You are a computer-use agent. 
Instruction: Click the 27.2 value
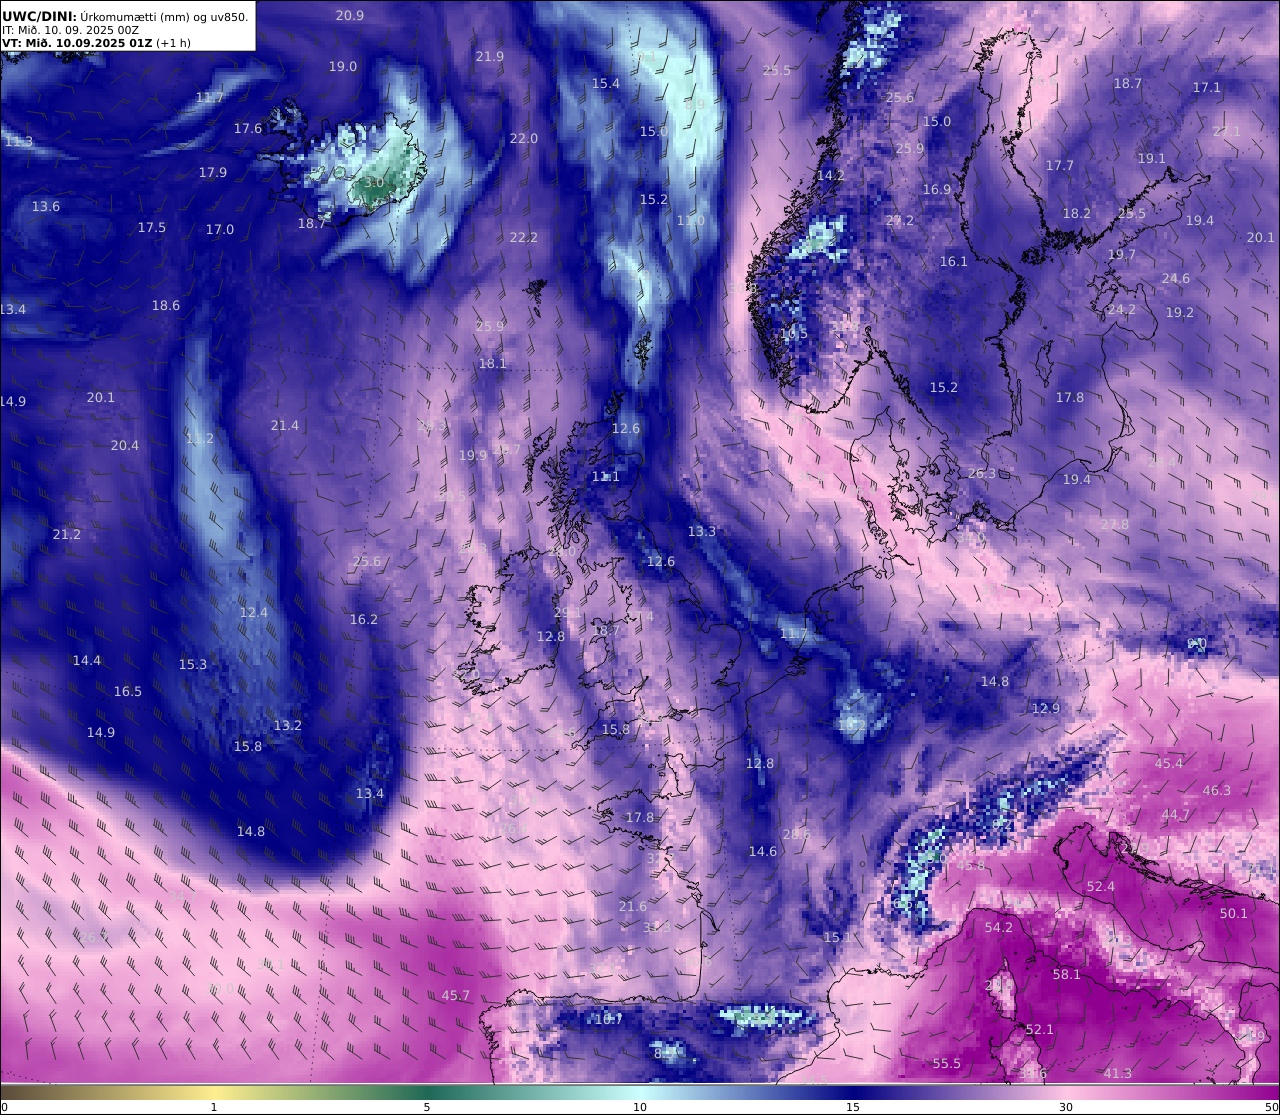click(x=900, y=220)
